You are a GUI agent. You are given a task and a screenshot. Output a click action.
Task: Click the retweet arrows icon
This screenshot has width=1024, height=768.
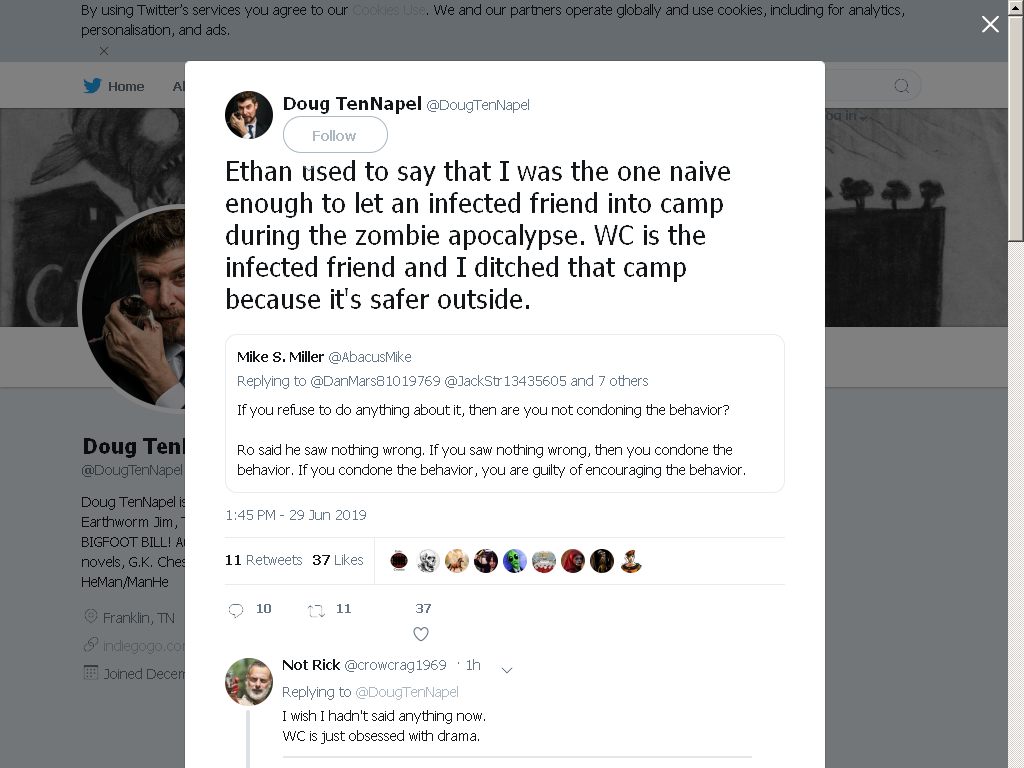tap(316, 611)
